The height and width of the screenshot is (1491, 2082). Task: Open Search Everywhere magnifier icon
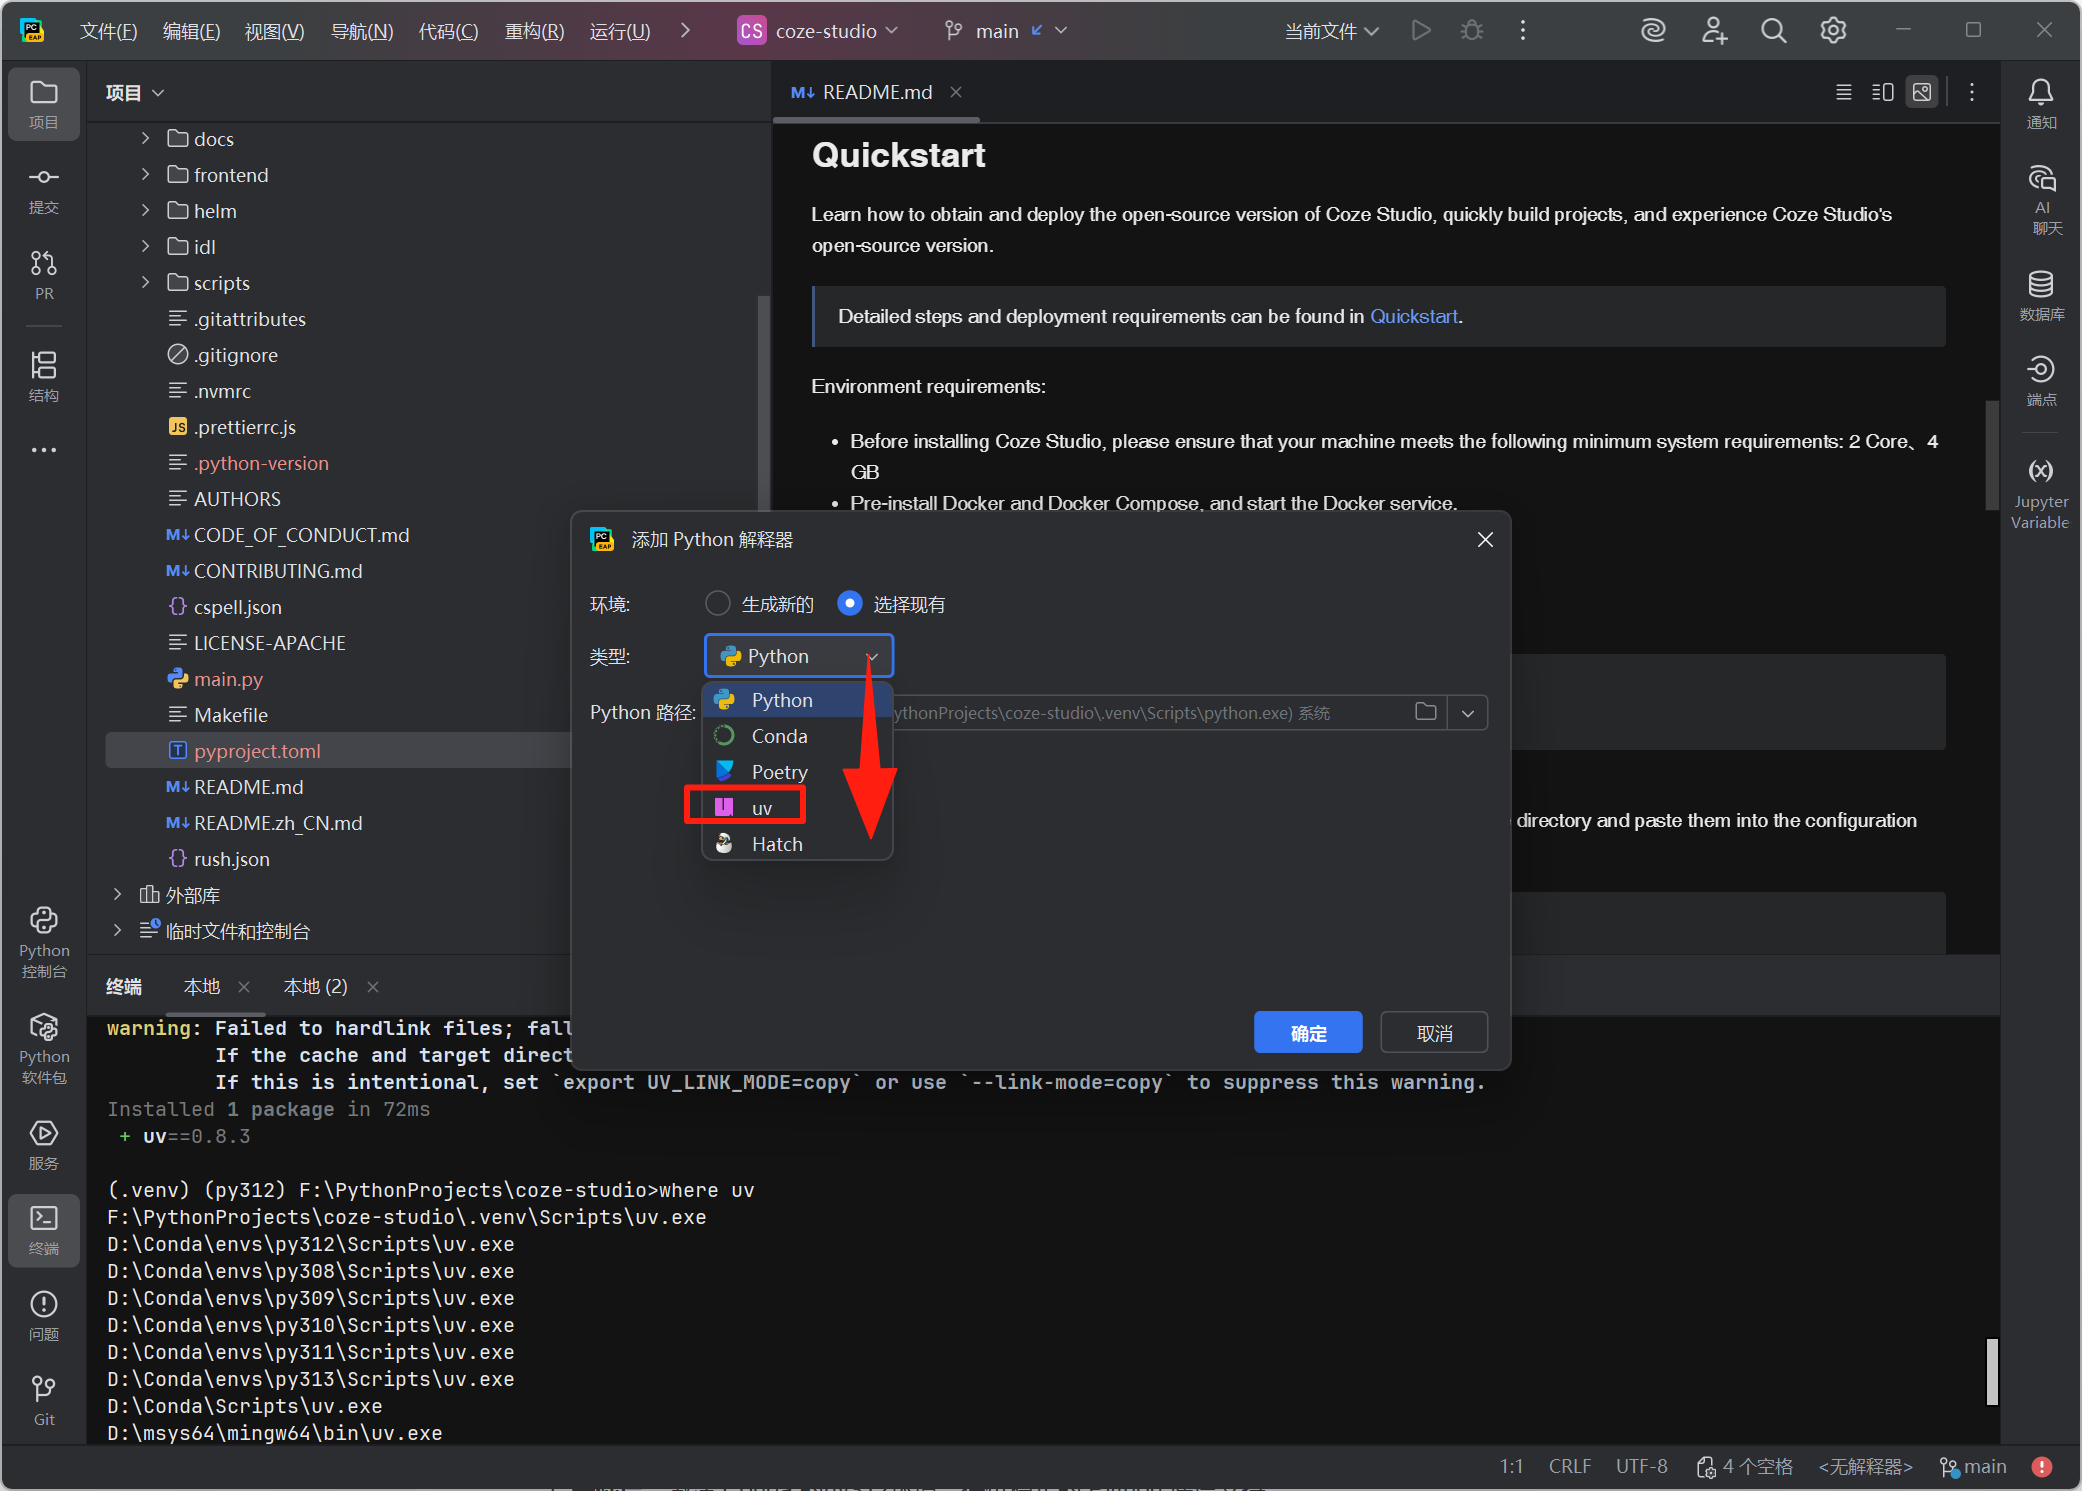[x=1773, y=31]
